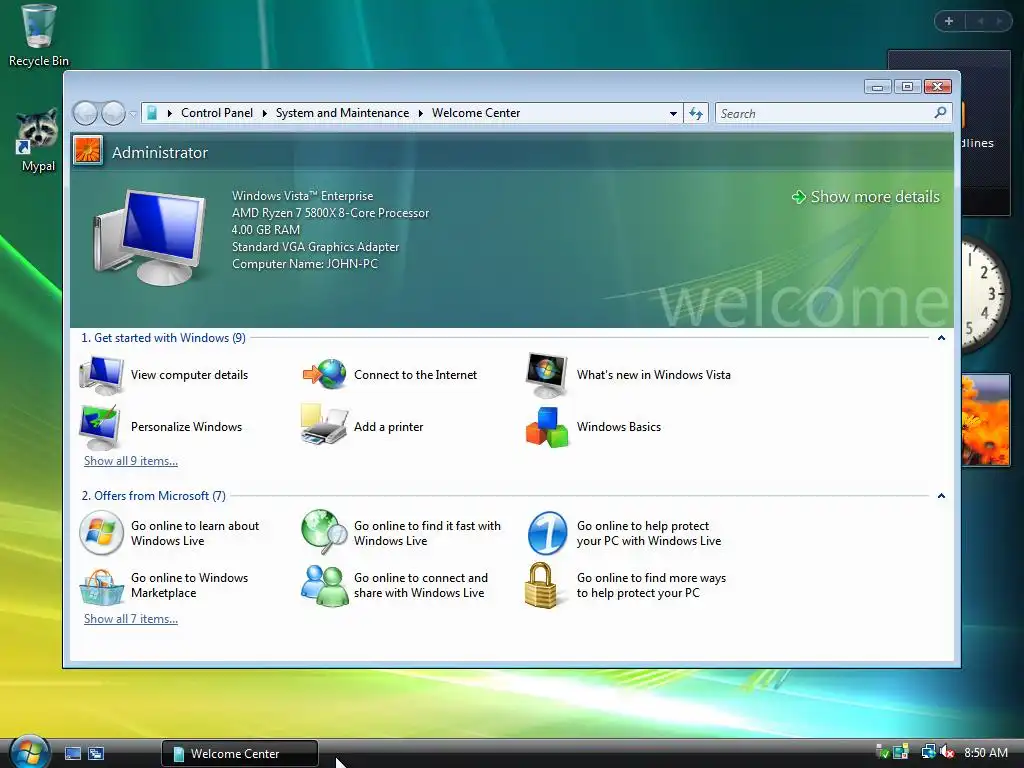Click the 'Personalize Windows' label
This screenshot has width=1024, height=768.
pos(186,427)
